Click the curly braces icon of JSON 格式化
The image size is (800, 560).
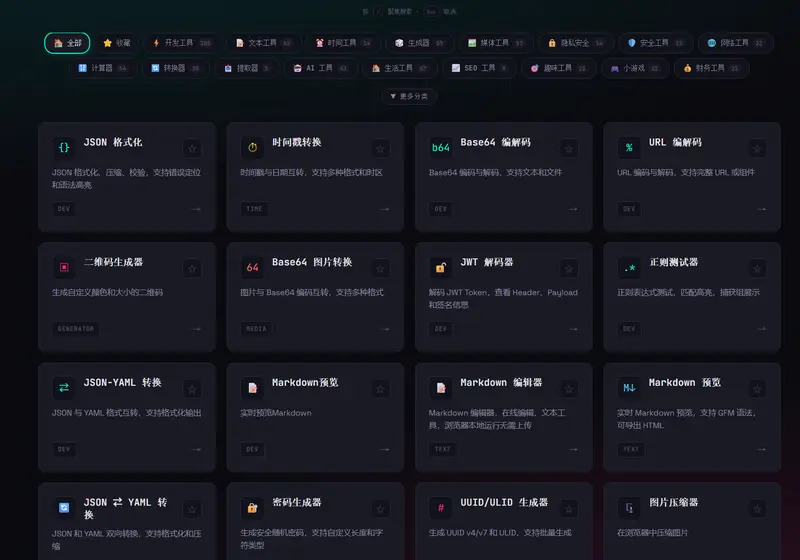(64, 147)
